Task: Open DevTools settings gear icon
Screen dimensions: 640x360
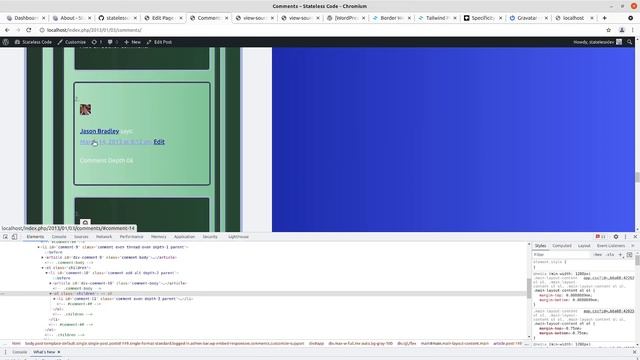Action: pyautogui.click(x=616, y=237)
